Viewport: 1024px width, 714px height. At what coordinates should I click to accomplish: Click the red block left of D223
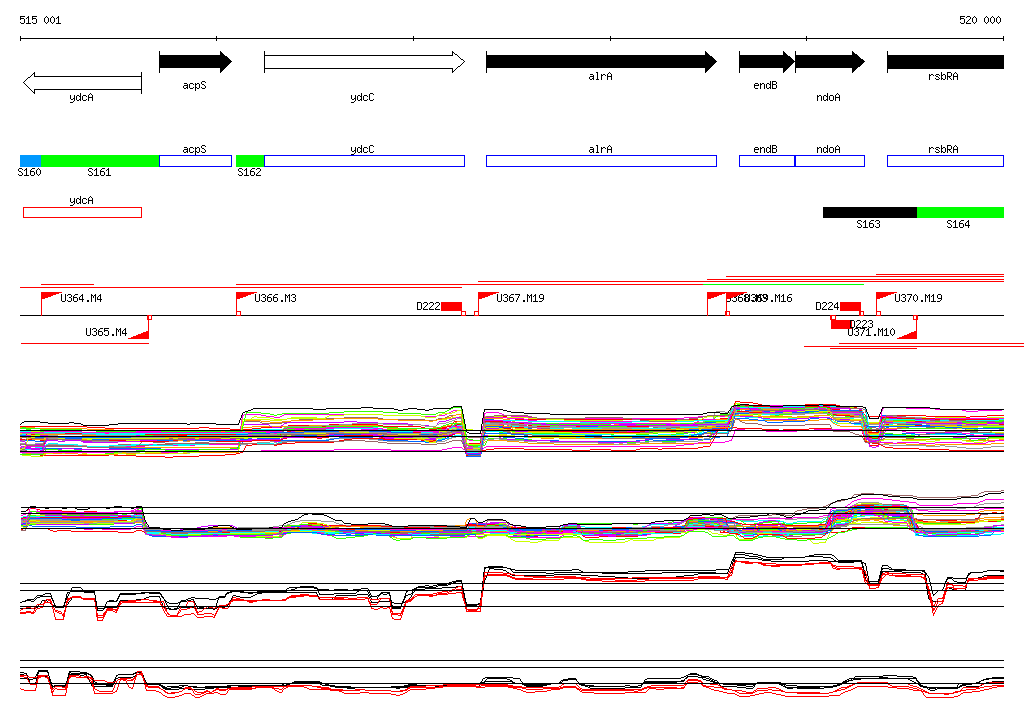tap(840, 324)
